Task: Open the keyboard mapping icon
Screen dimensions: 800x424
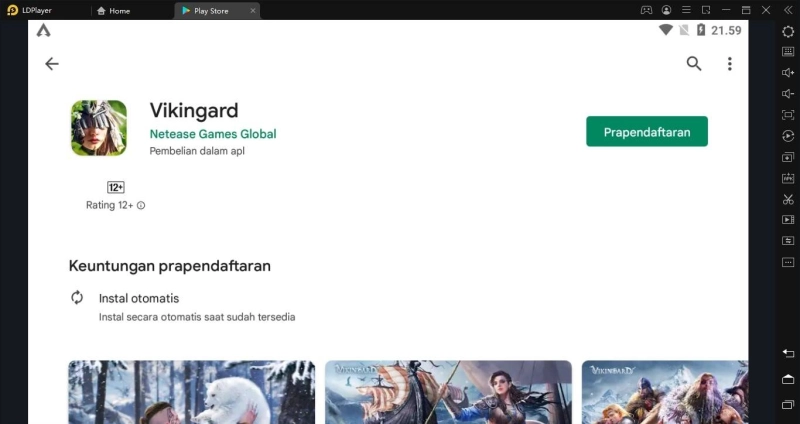Action: [788, 52]
